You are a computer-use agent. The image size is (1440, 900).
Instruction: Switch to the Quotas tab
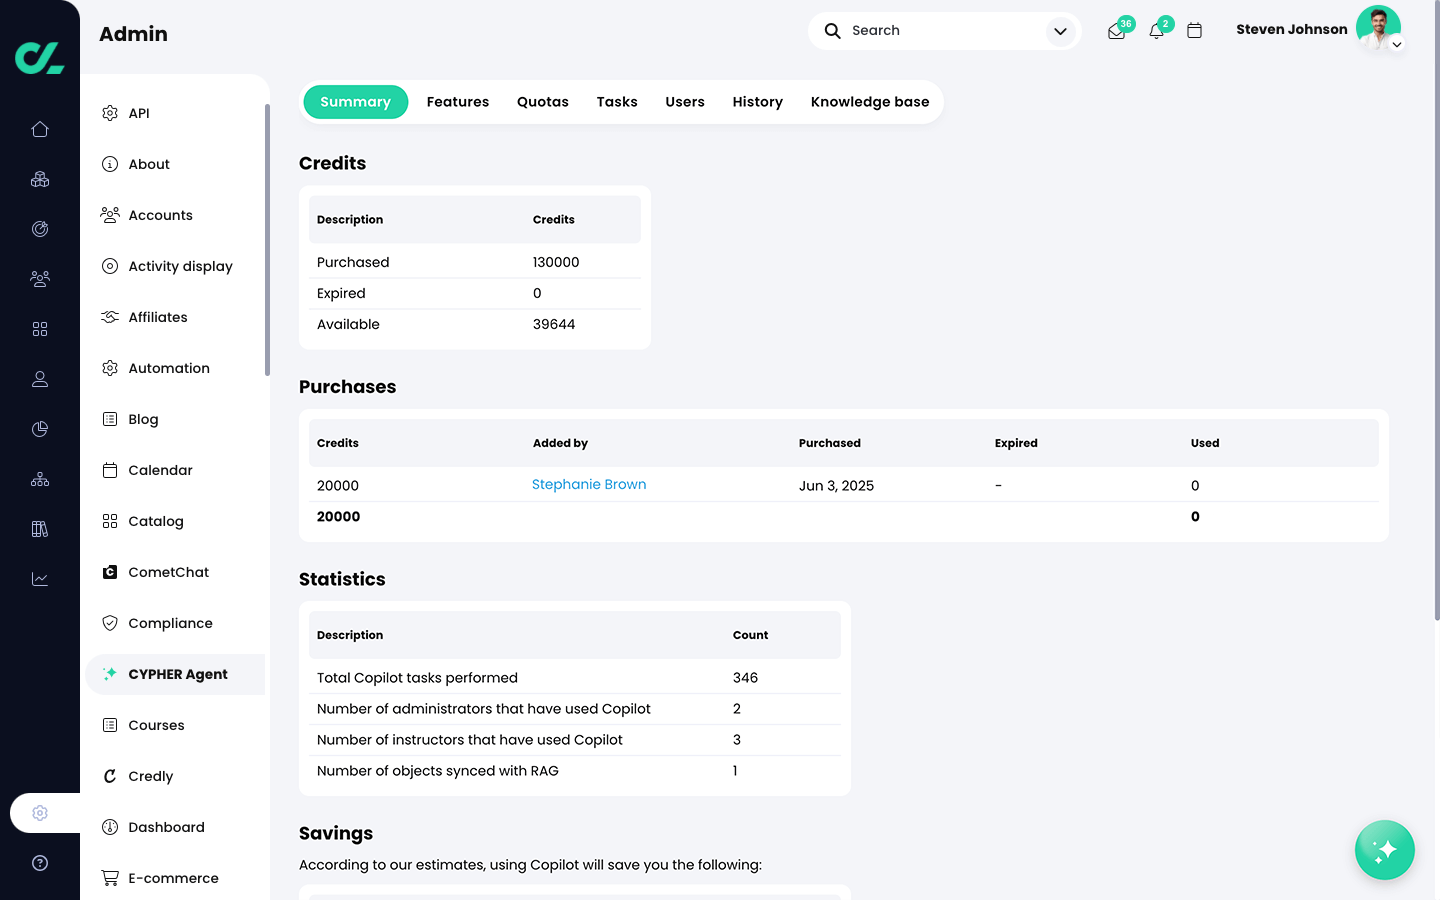click(542, 102)
